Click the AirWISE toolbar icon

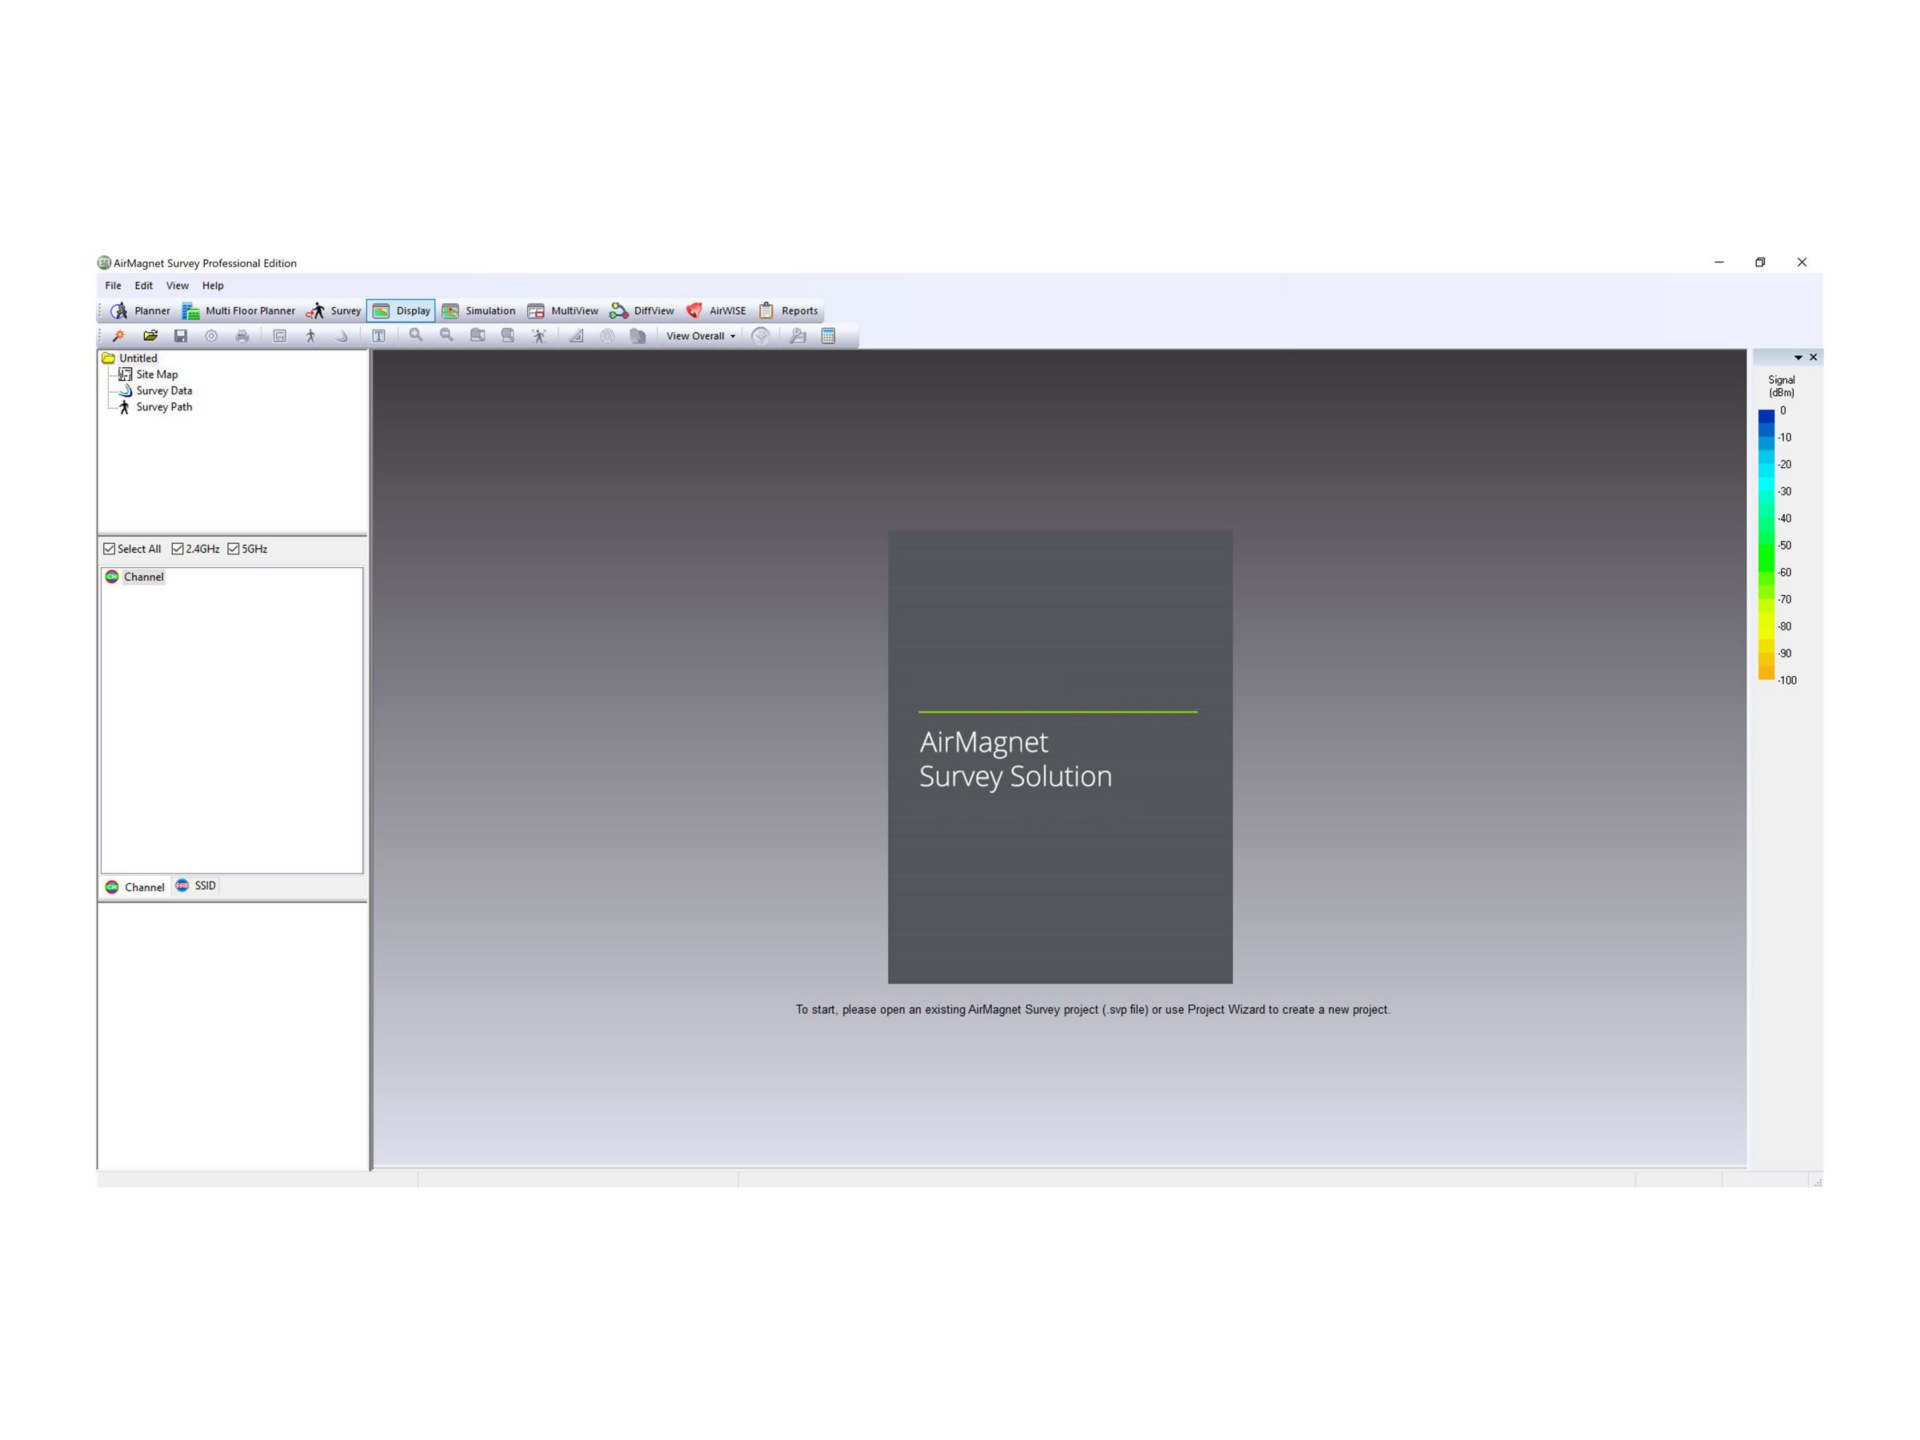pos(694,311)
